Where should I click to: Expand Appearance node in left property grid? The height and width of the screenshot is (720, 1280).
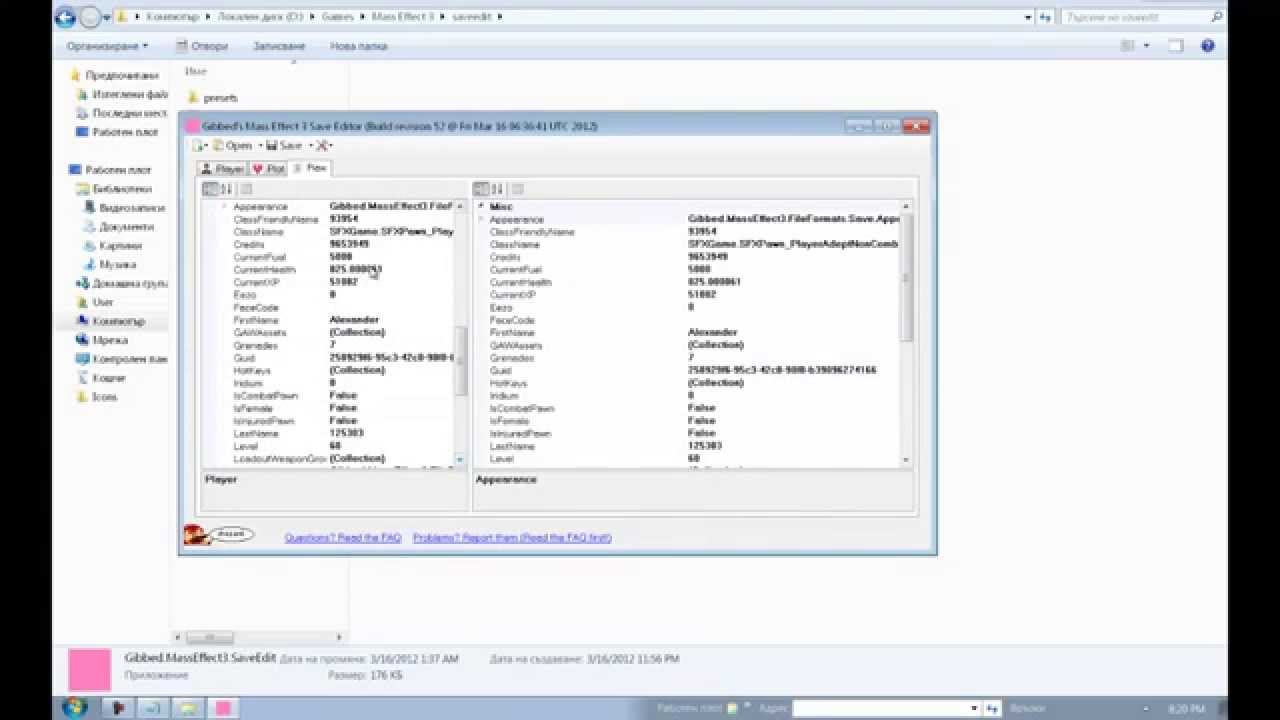click(223, 206)
